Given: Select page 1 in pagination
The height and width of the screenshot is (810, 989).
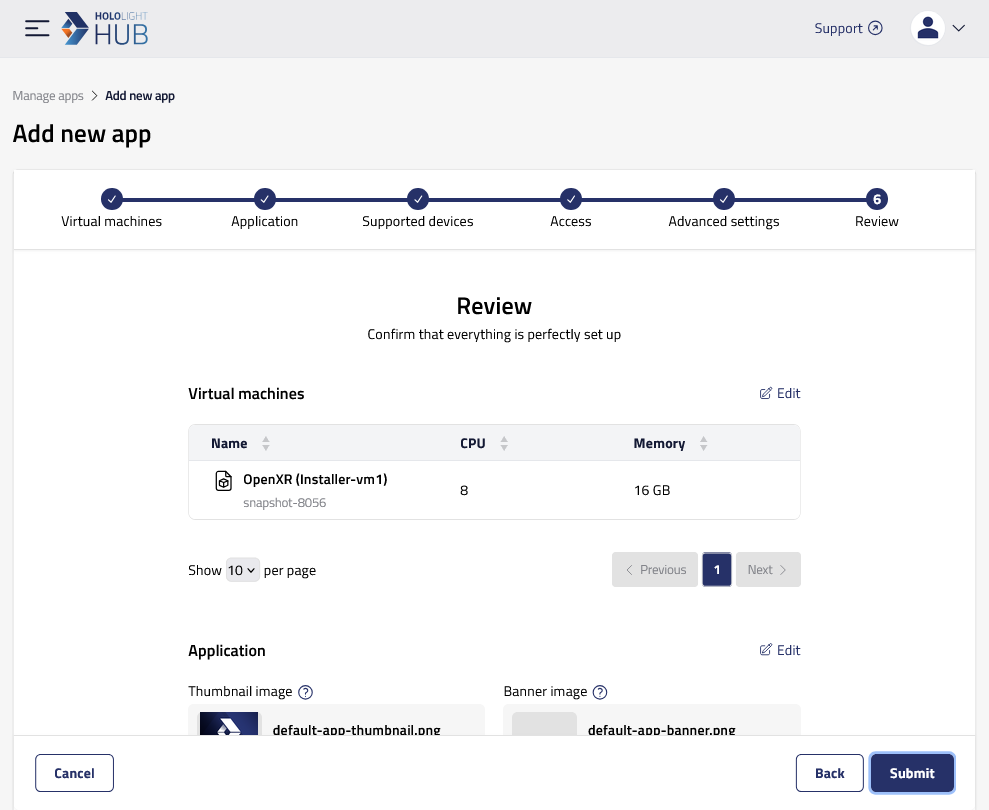Looking at the screenshot, I should (717, 570).
